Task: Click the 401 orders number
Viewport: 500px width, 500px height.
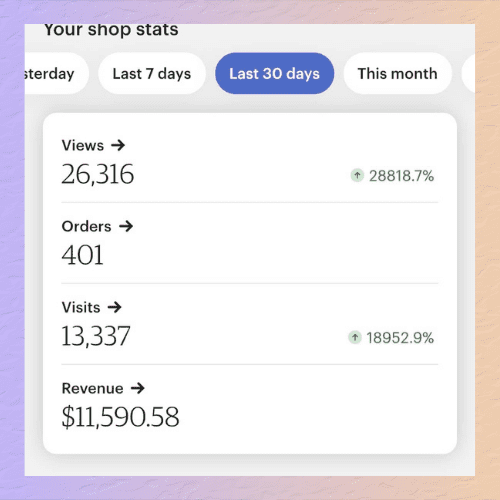Action: (82, 255)
